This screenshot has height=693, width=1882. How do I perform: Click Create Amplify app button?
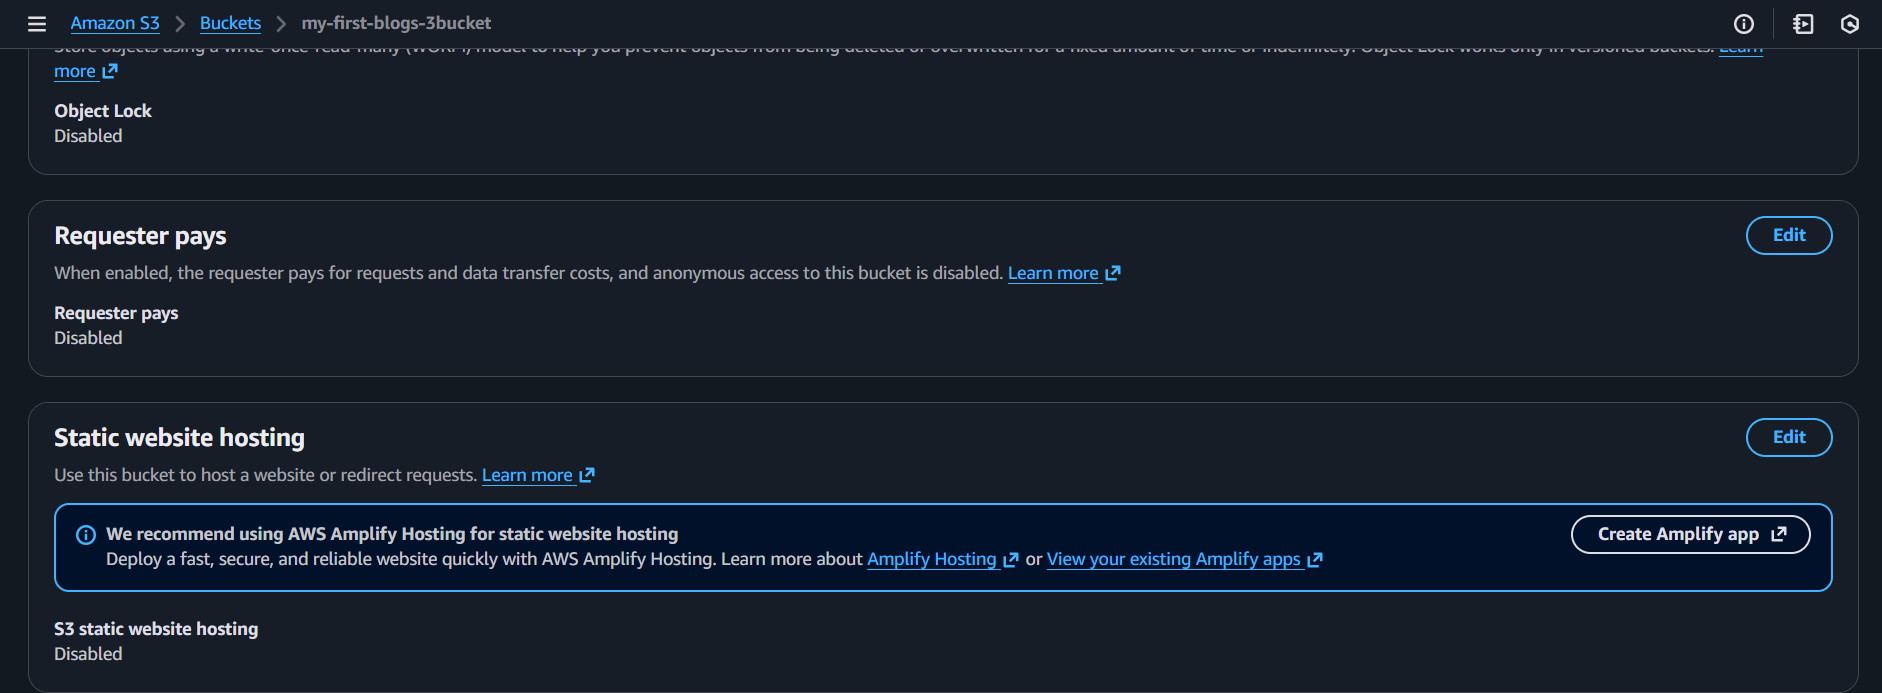[x=1691, y=534]
